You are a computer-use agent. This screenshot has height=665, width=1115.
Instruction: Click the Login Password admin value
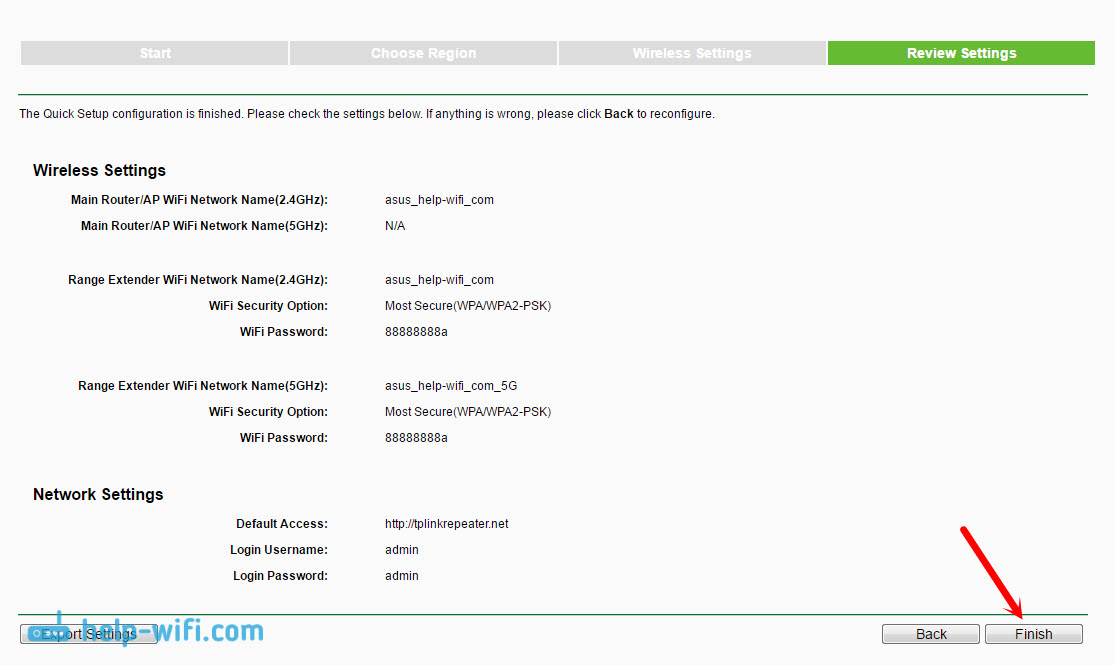(x=402, y=576)
